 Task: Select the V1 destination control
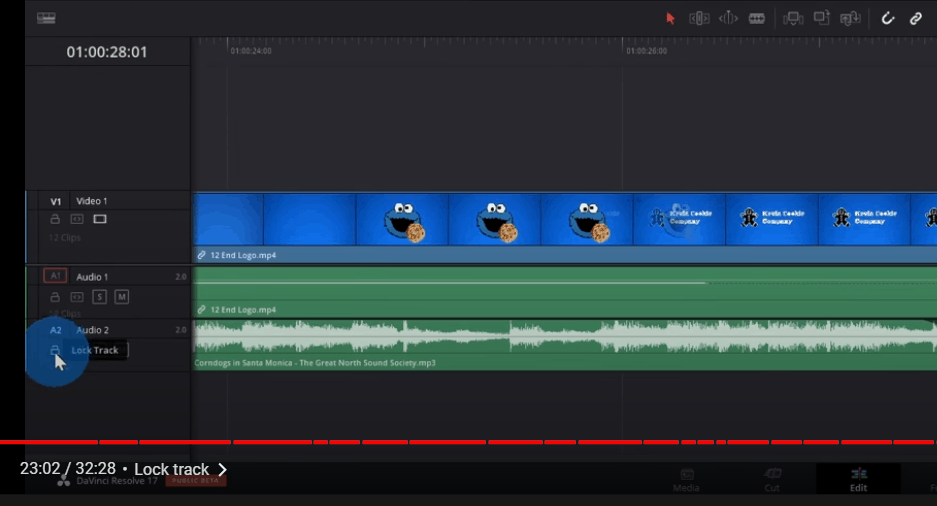coord(56,201)
